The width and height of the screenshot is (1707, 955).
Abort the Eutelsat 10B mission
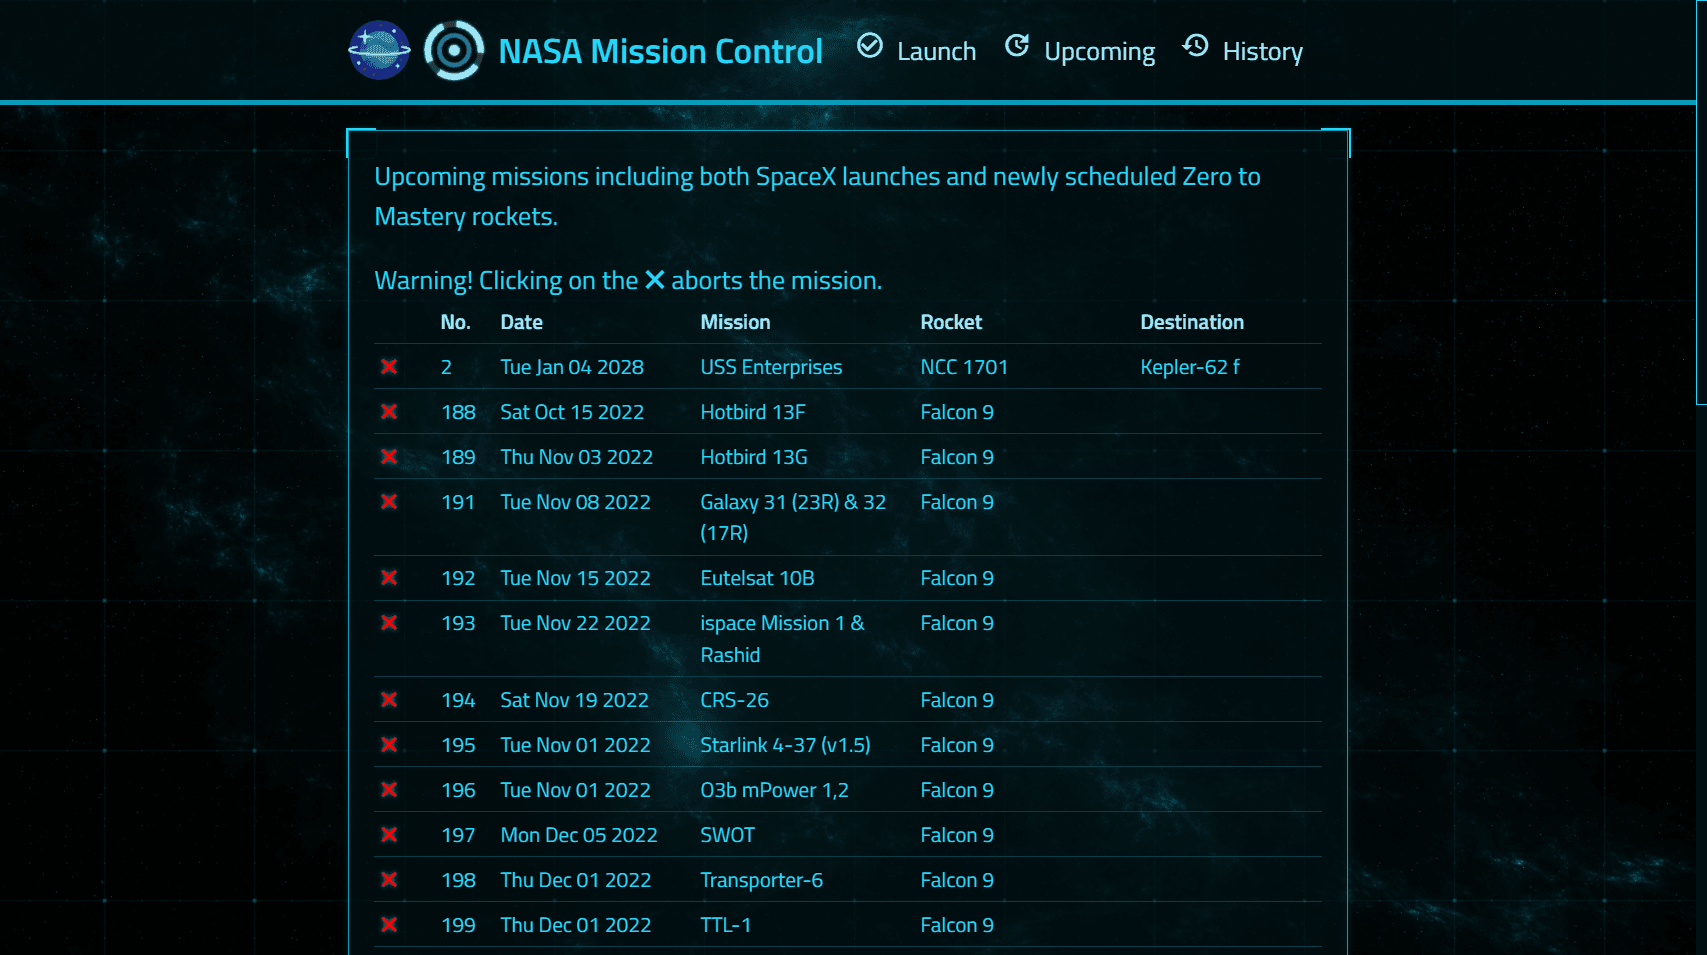coord(388,578)
